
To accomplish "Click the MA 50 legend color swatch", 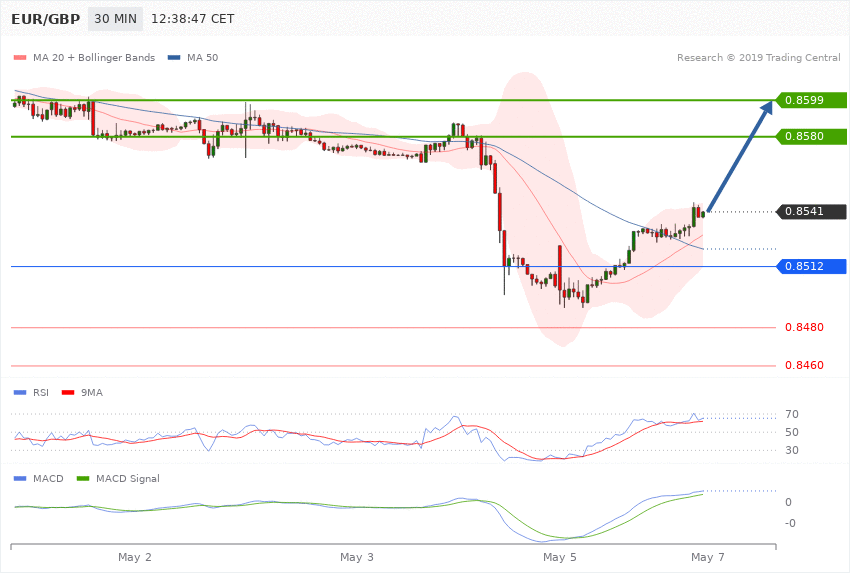I will tap(174, 57).
